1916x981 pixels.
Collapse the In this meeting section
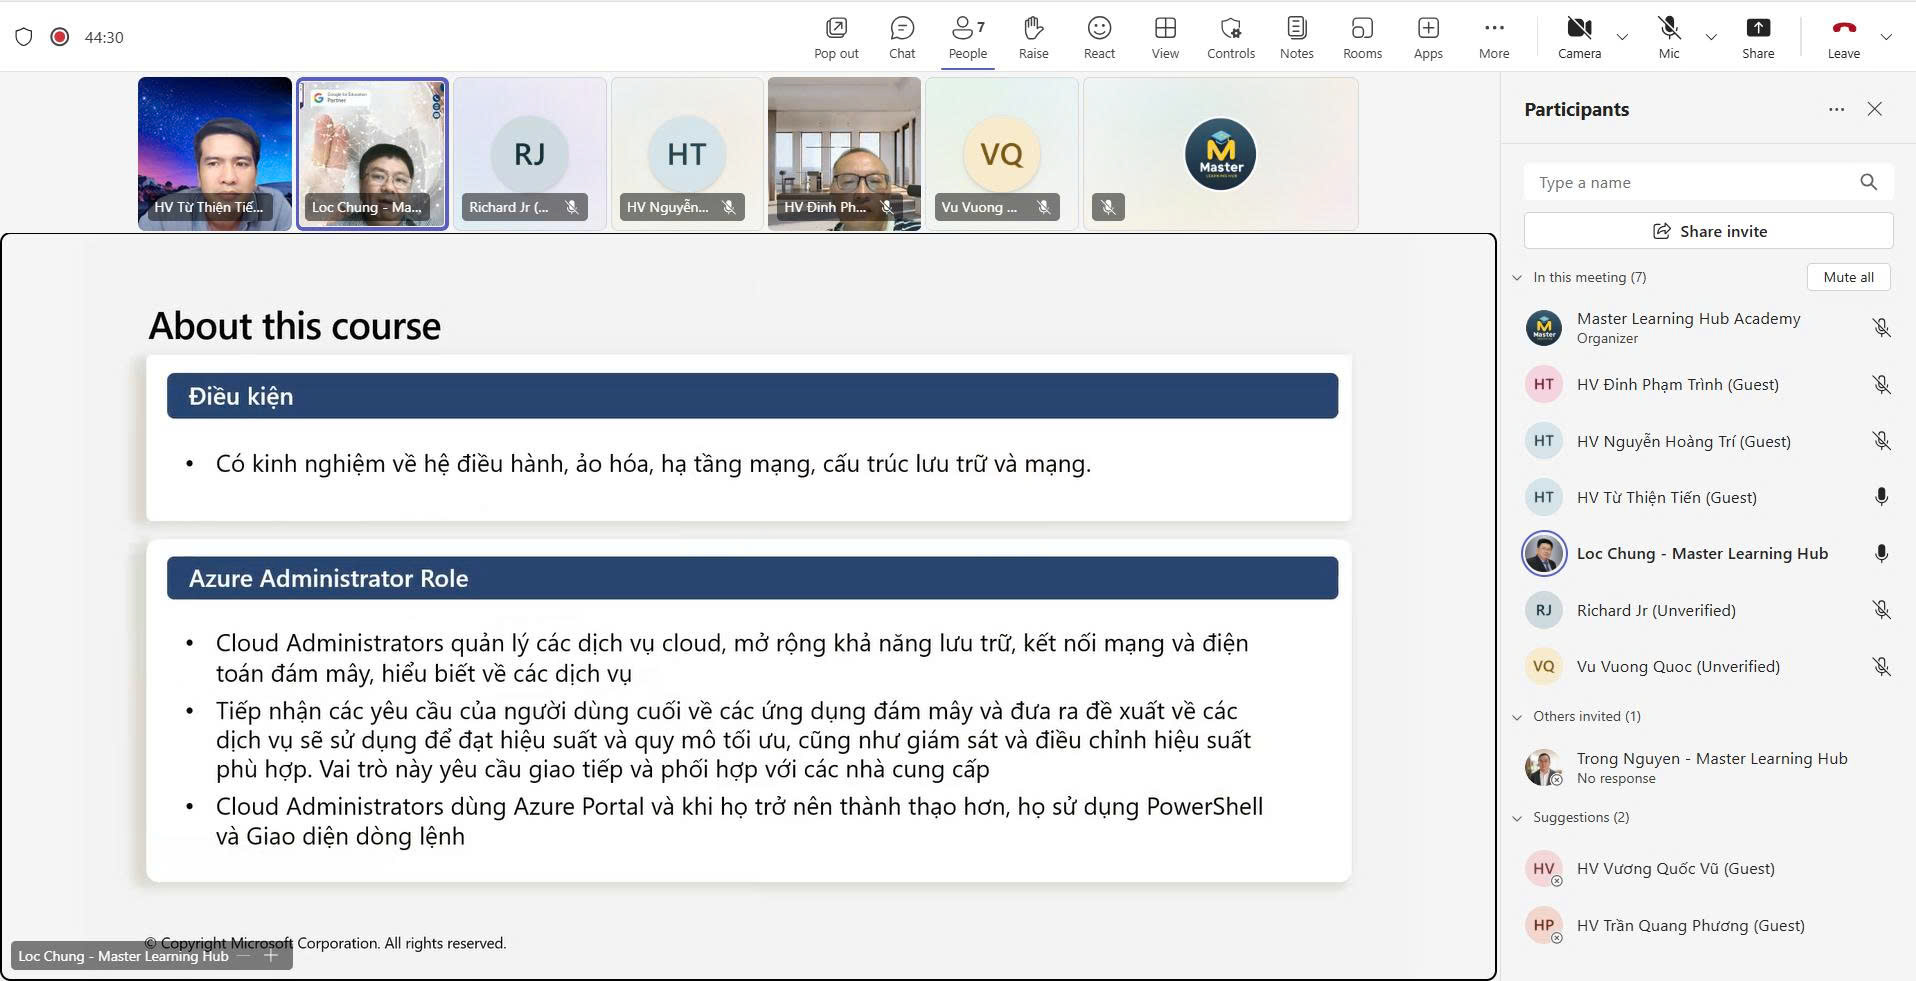(1517, 278)
